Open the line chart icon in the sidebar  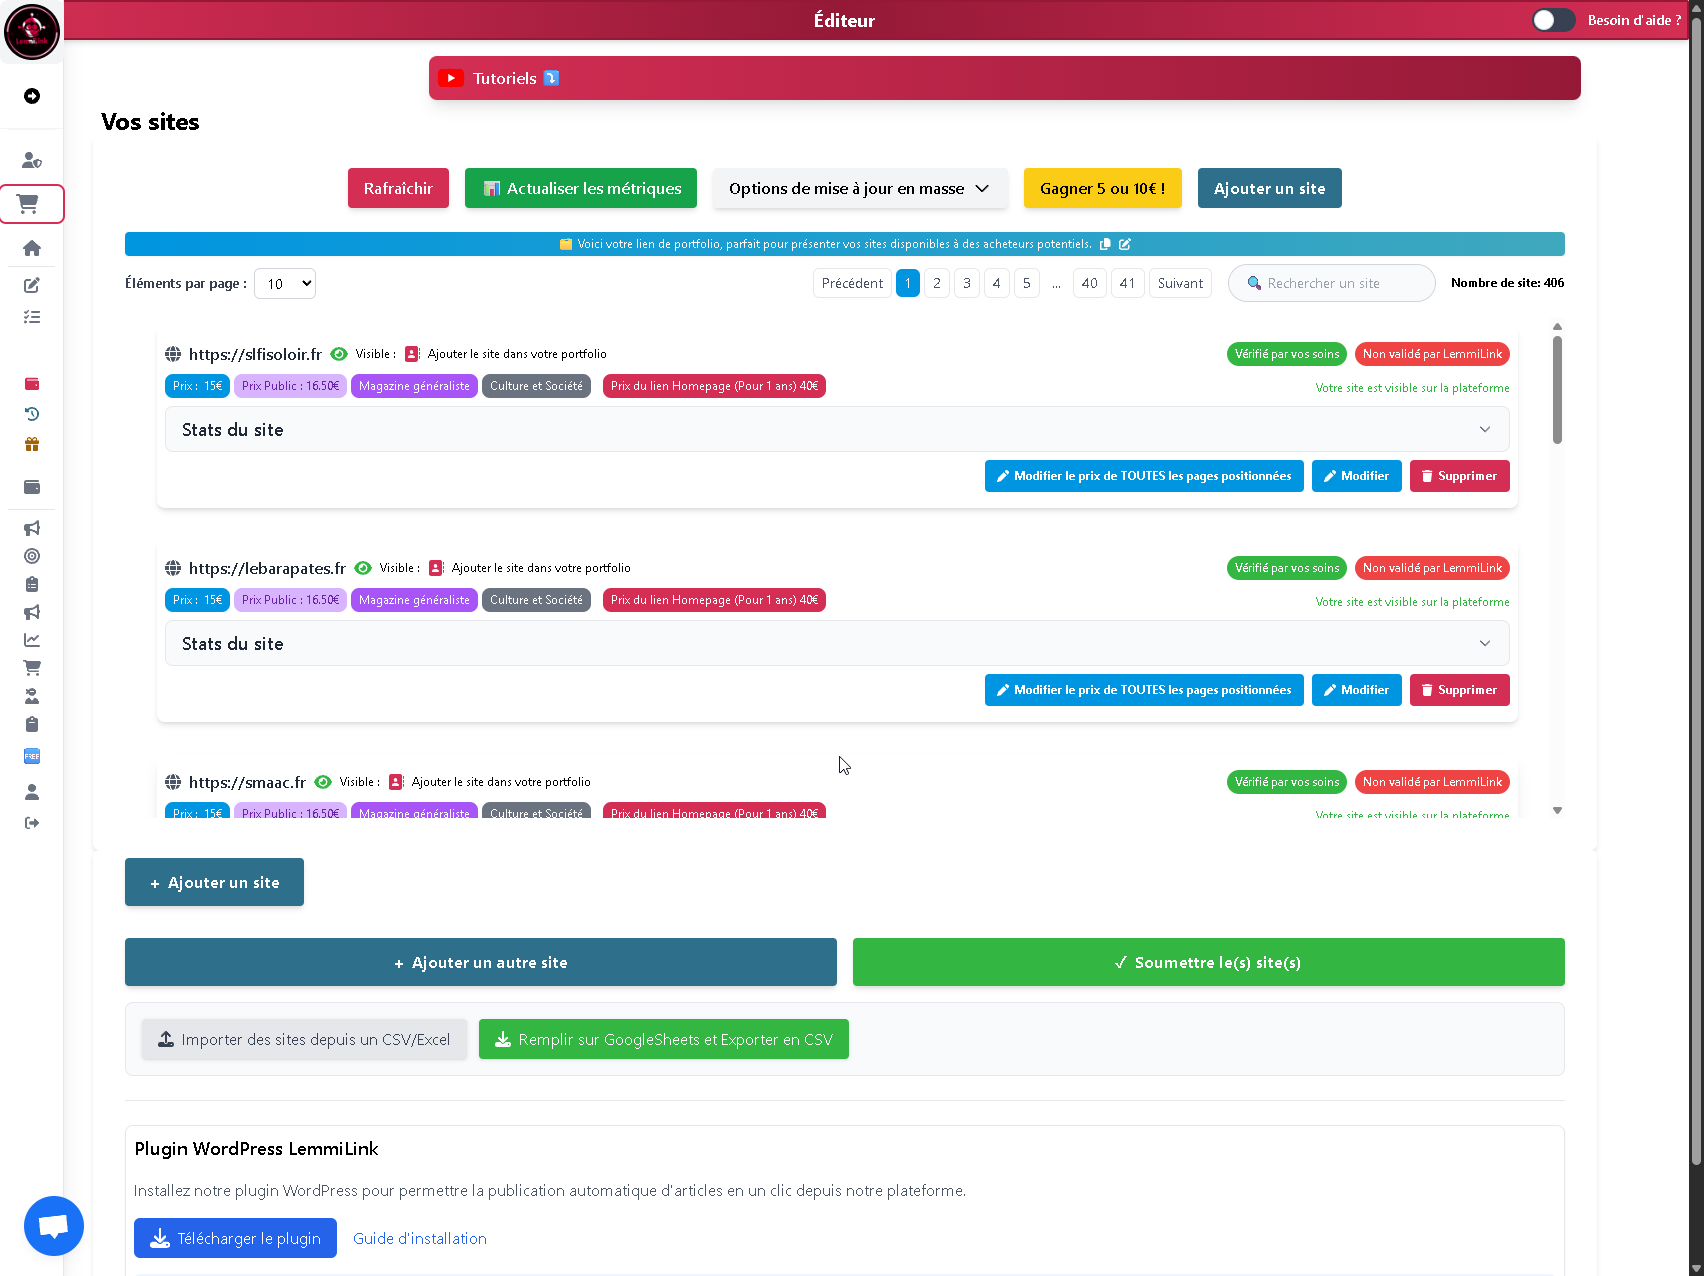coord(32,640)
